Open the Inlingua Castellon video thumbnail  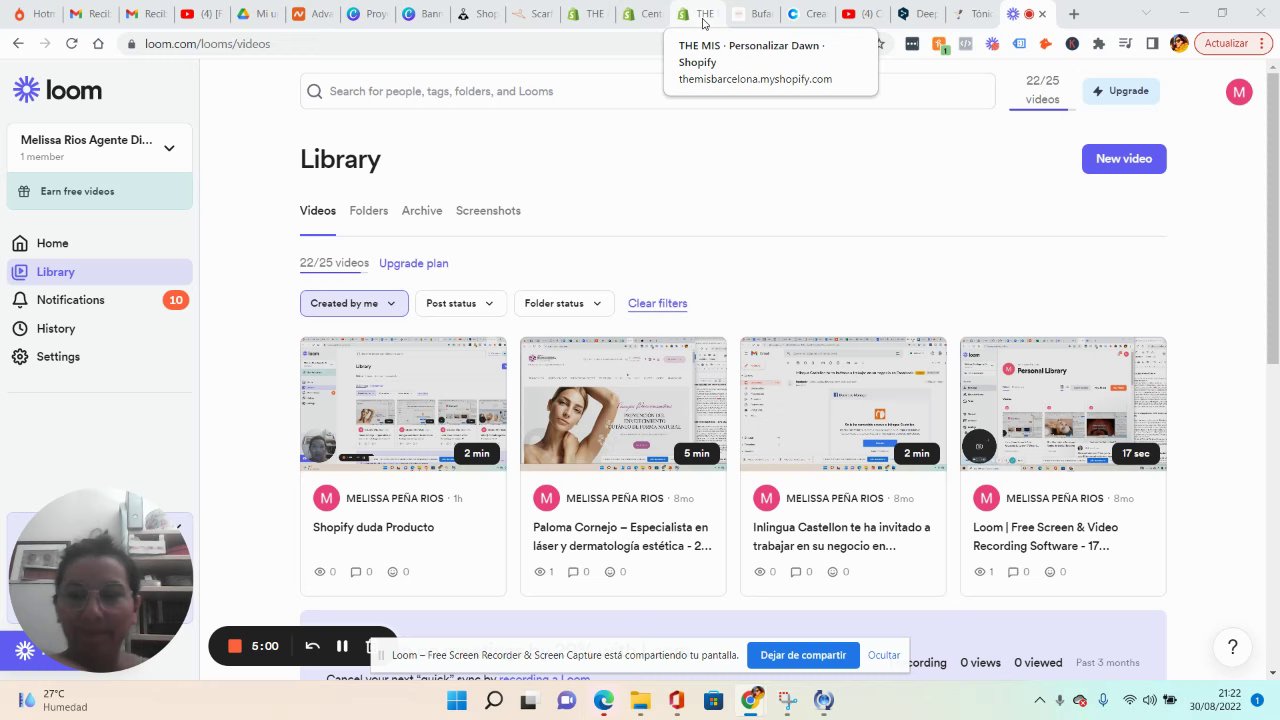point(843,404)
